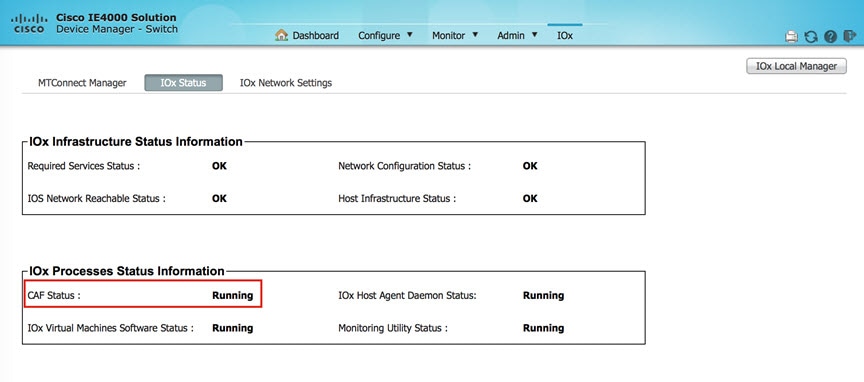
Task: Click the Running value for Monitoring Utility Status
Action: [543, 328]
